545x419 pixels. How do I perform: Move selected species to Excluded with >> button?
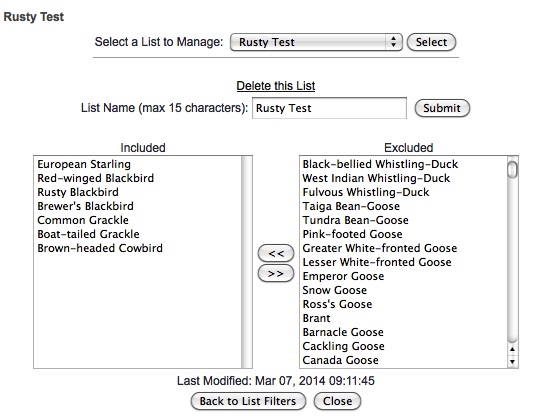click(x=276, y=274)
